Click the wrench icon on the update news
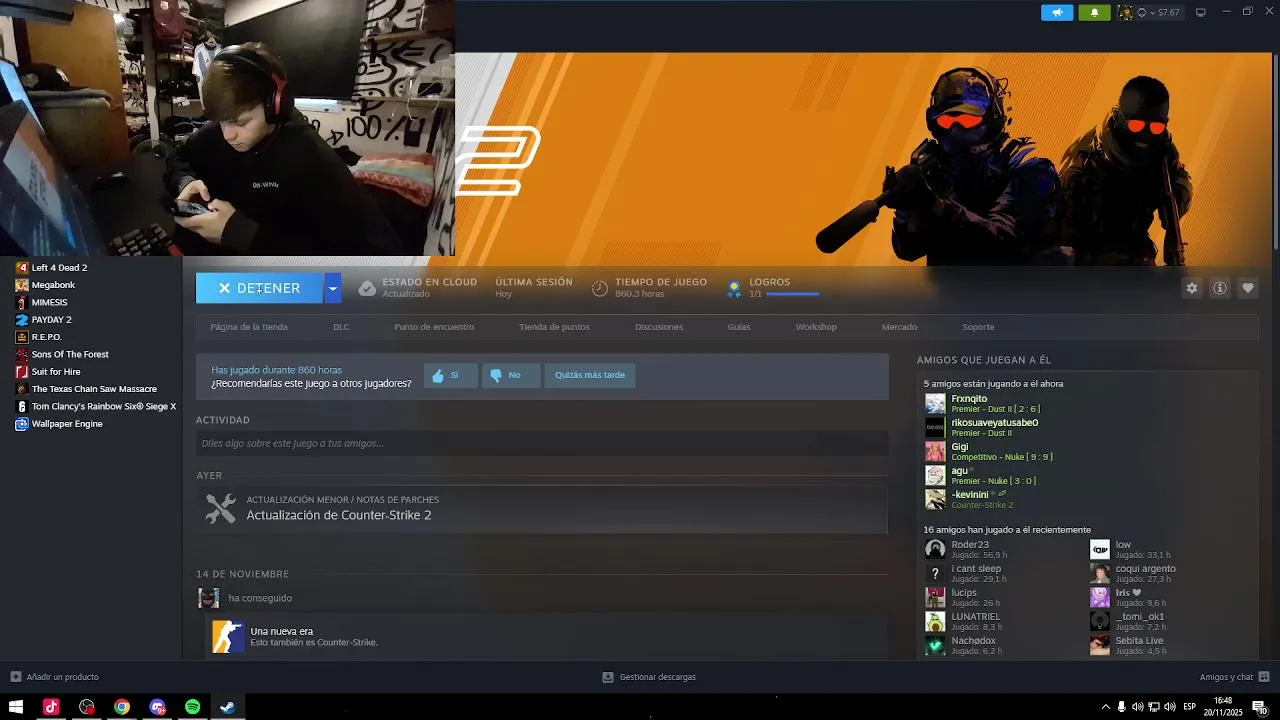 (x=220, y=508)
